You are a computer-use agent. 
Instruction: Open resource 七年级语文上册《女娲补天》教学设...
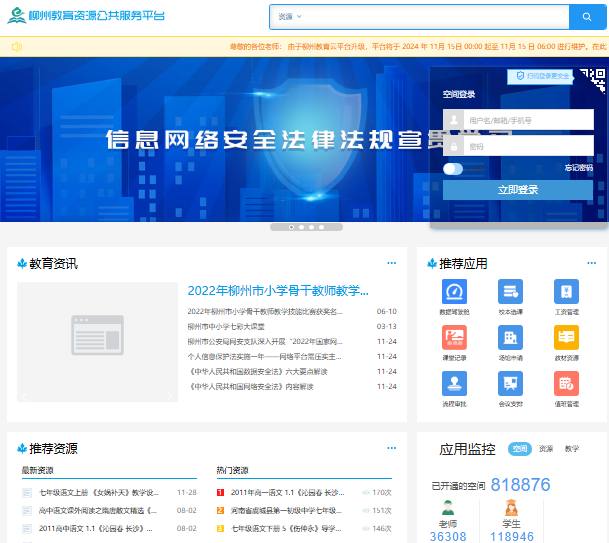coord(99,493)
